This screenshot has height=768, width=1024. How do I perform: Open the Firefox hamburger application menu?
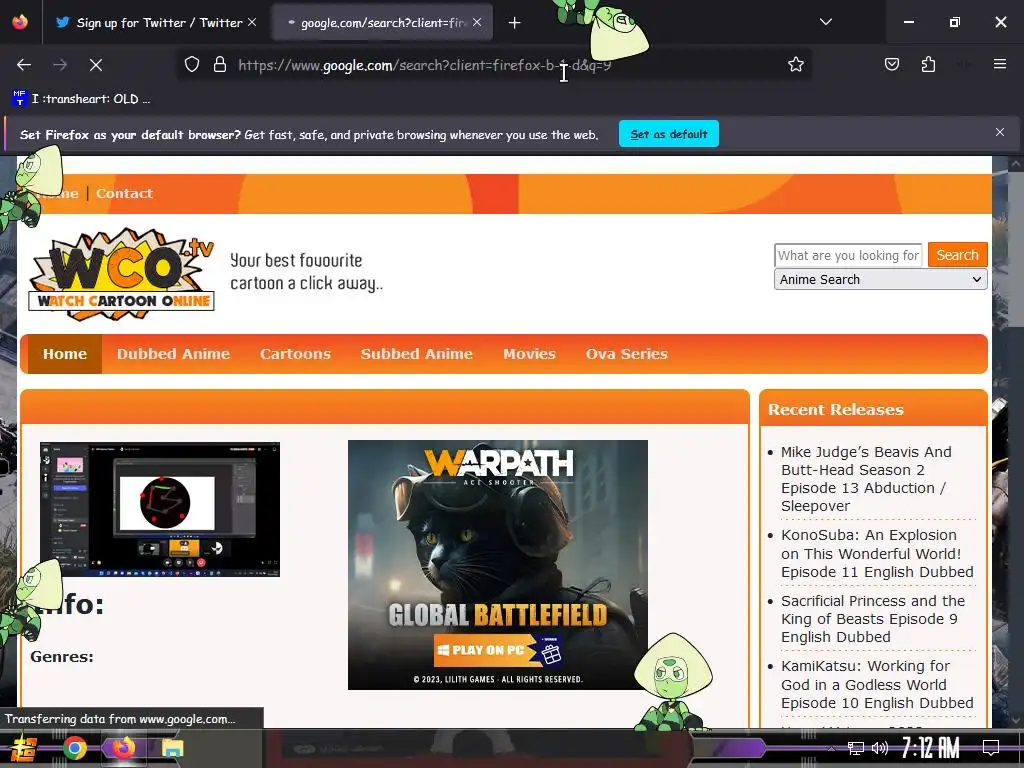point(999,64)
